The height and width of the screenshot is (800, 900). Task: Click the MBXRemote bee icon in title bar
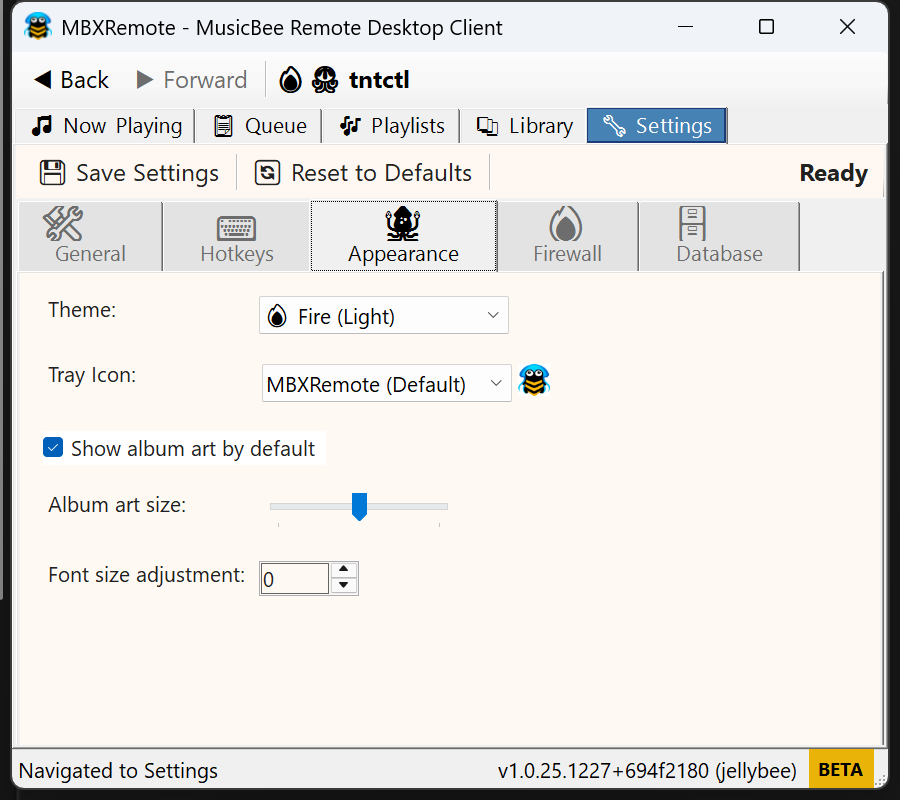(38, 27)
